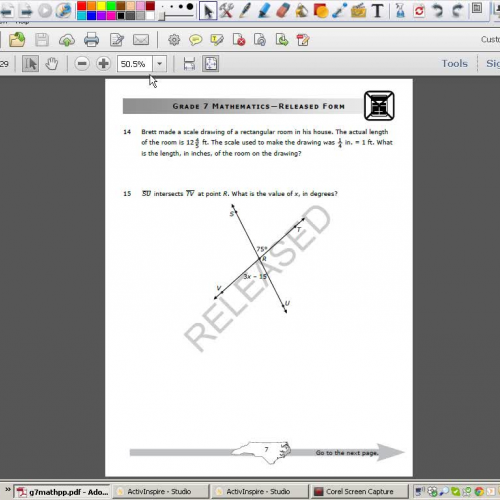Click the Reset Page icon

click(419, 11)
